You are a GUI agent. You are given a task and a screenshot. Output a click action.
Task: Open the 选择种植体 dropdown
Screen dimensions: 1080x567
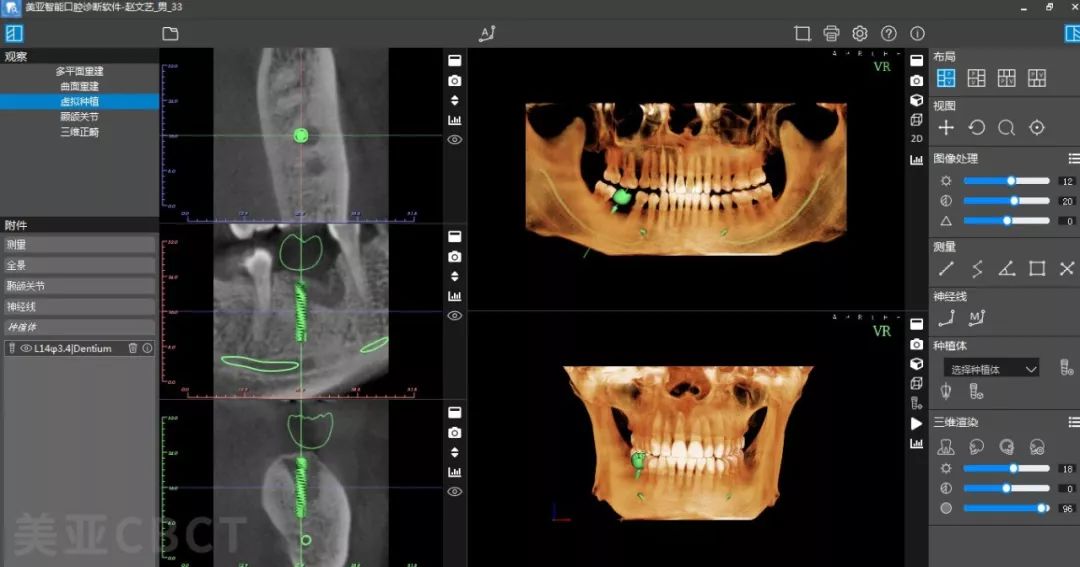990,369
